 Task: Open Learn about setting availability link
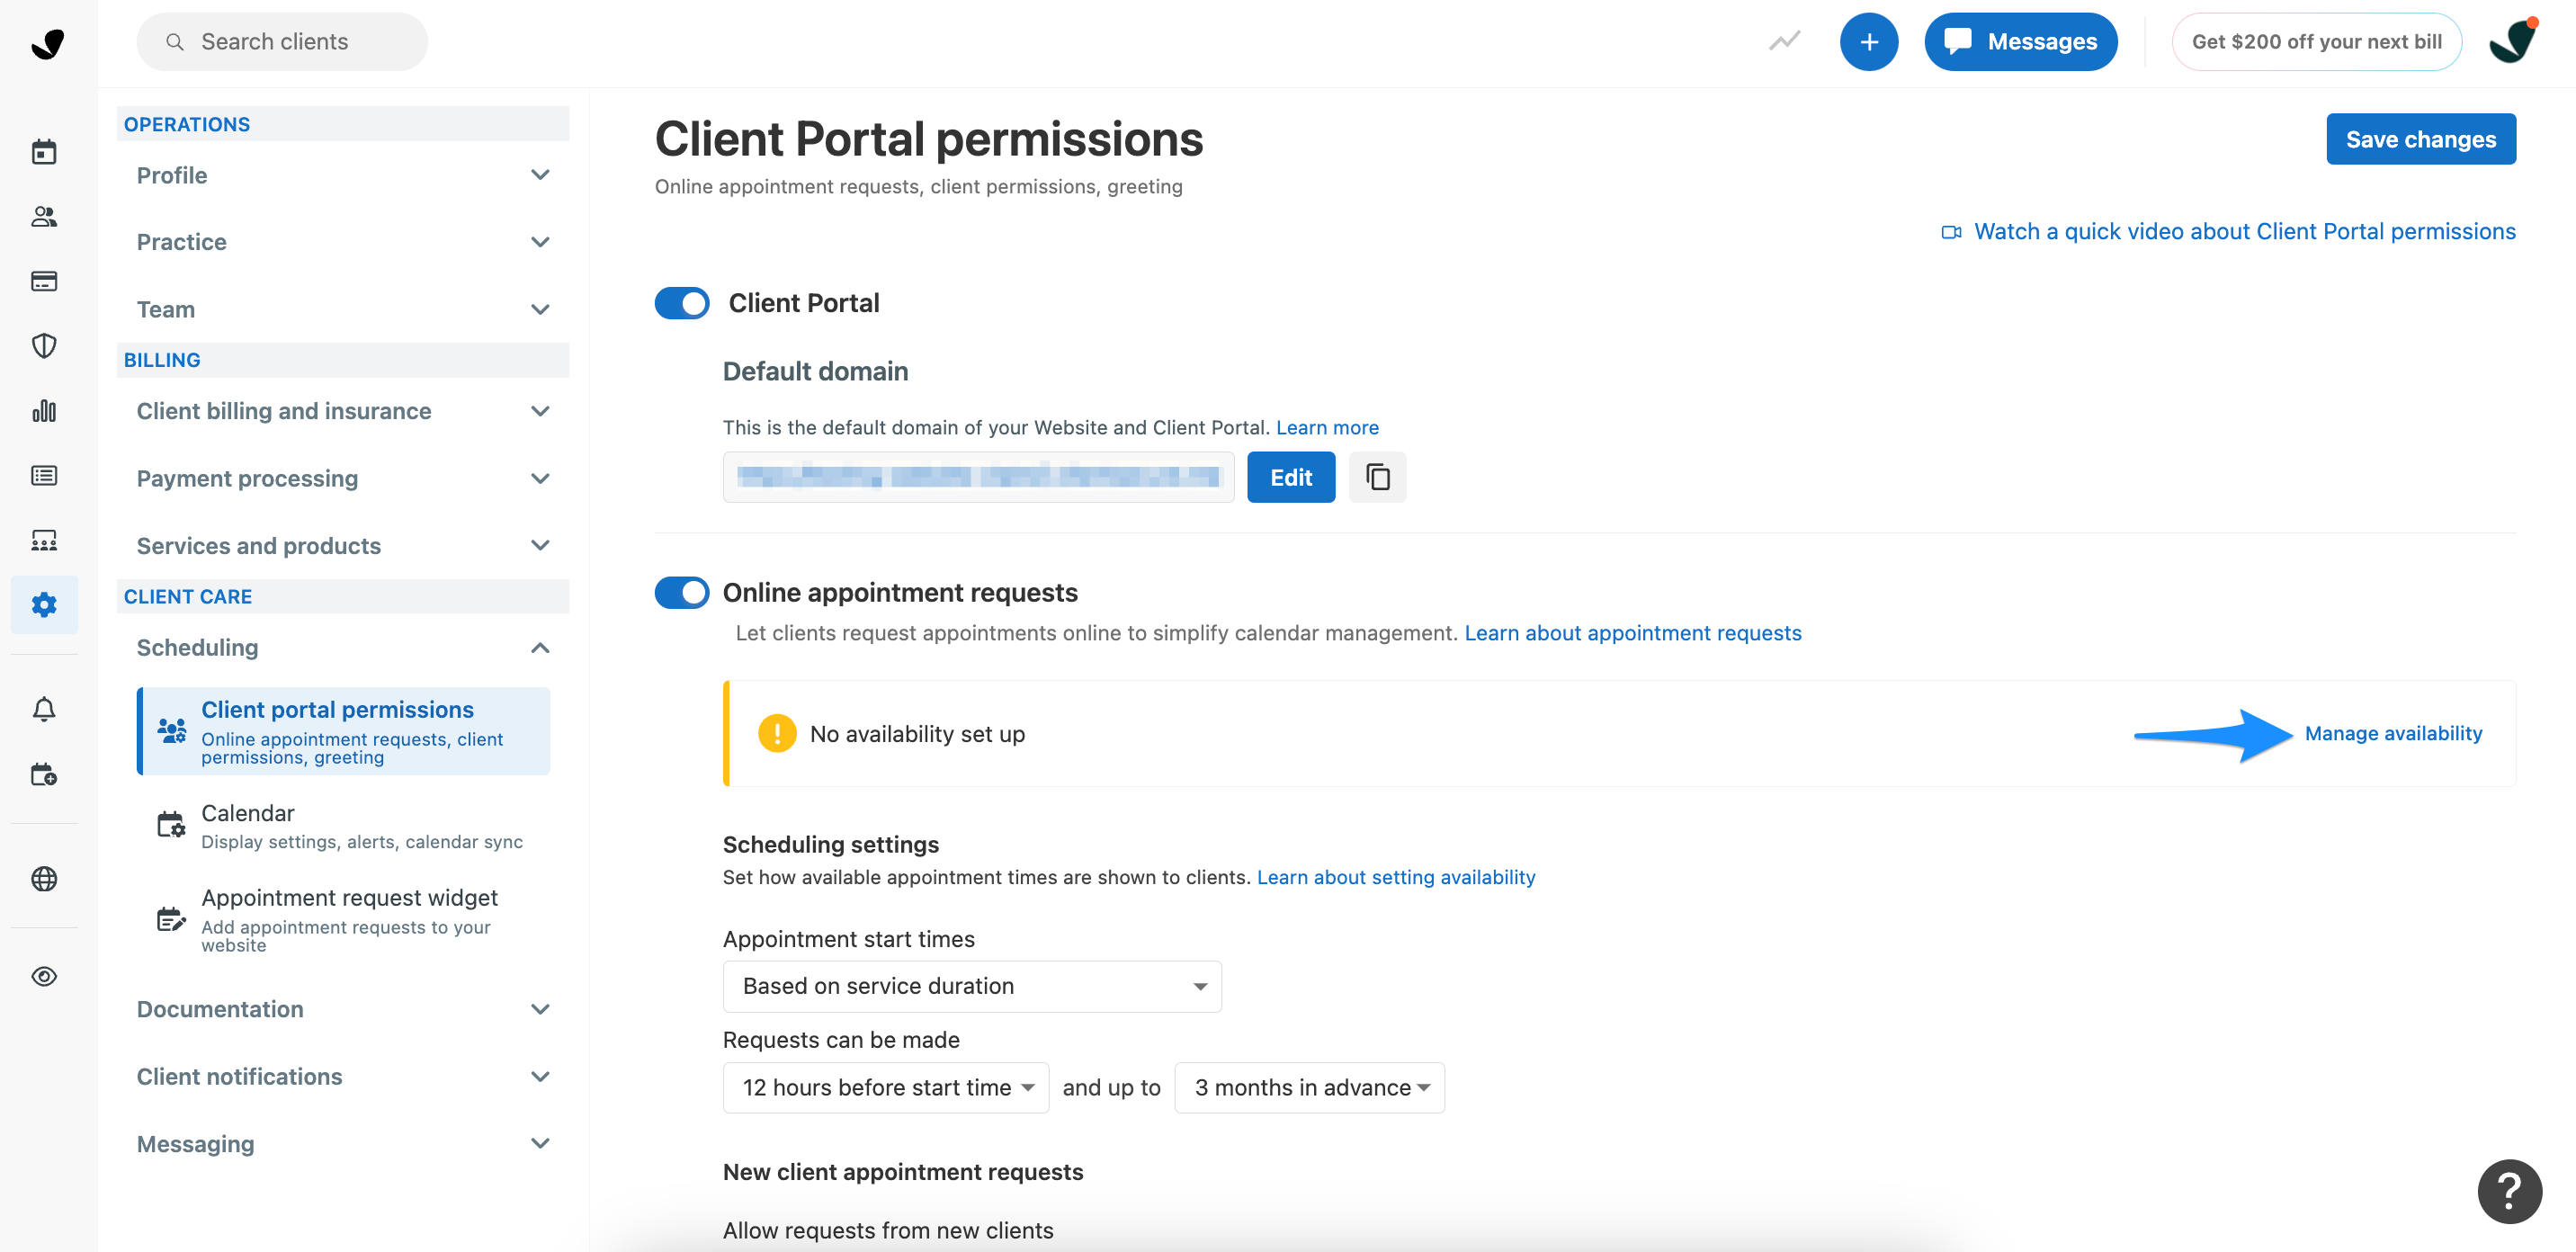(1395, 877)
